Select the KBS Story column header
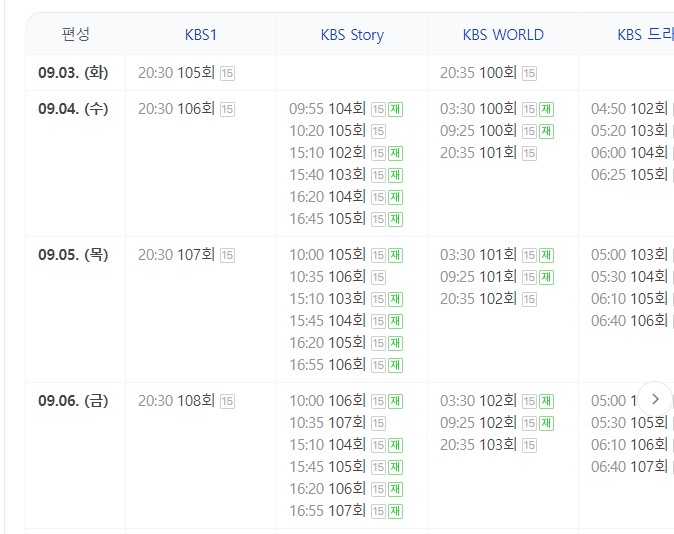The width and height of the screenshot is (674, 534). click(x=352, y=35)
